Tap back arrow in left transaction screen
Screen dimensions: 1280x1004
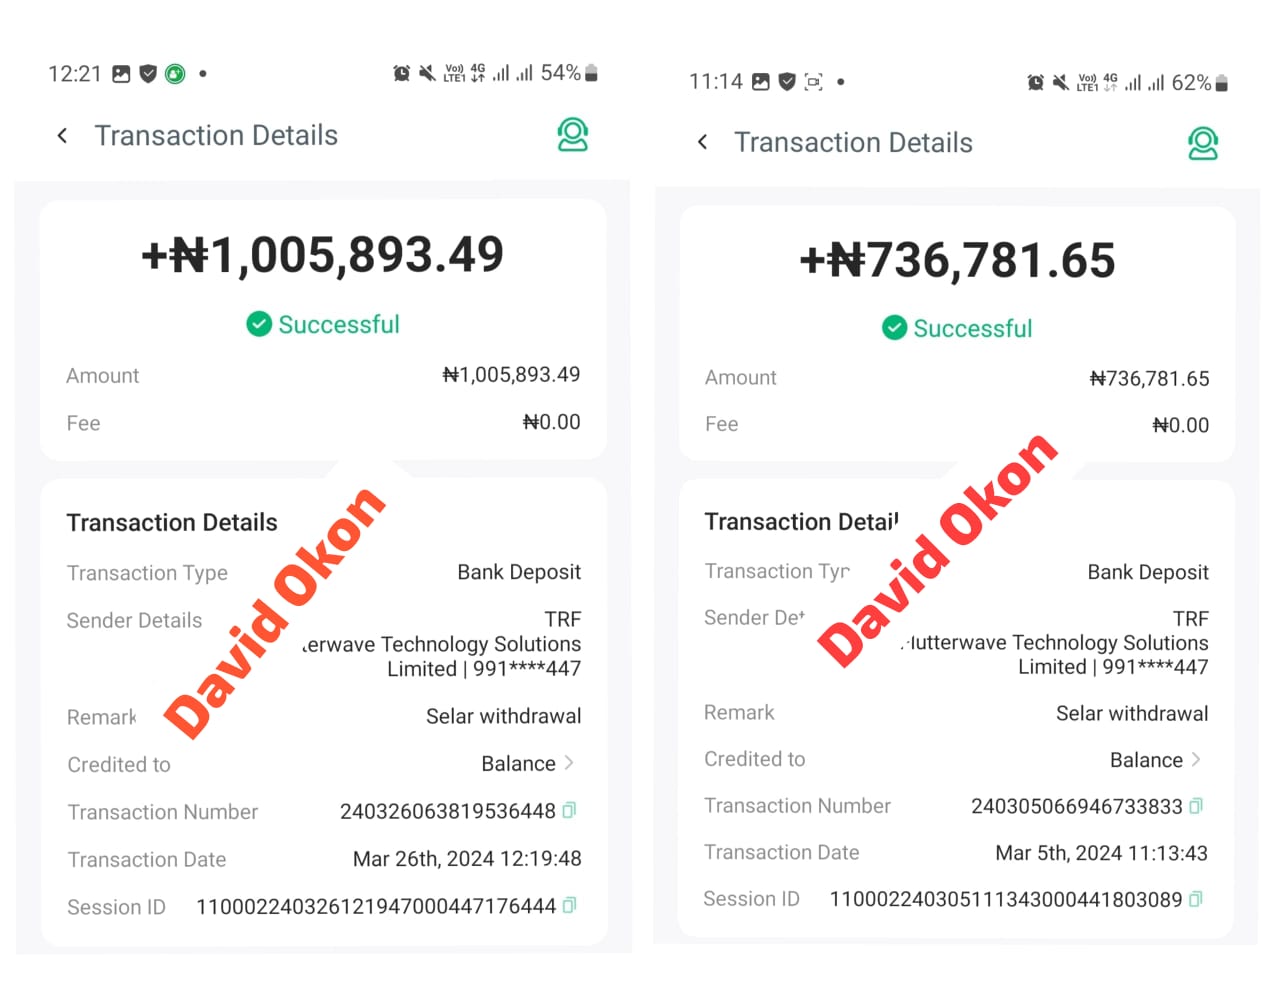pyautogui.click(x=63, y=136)
